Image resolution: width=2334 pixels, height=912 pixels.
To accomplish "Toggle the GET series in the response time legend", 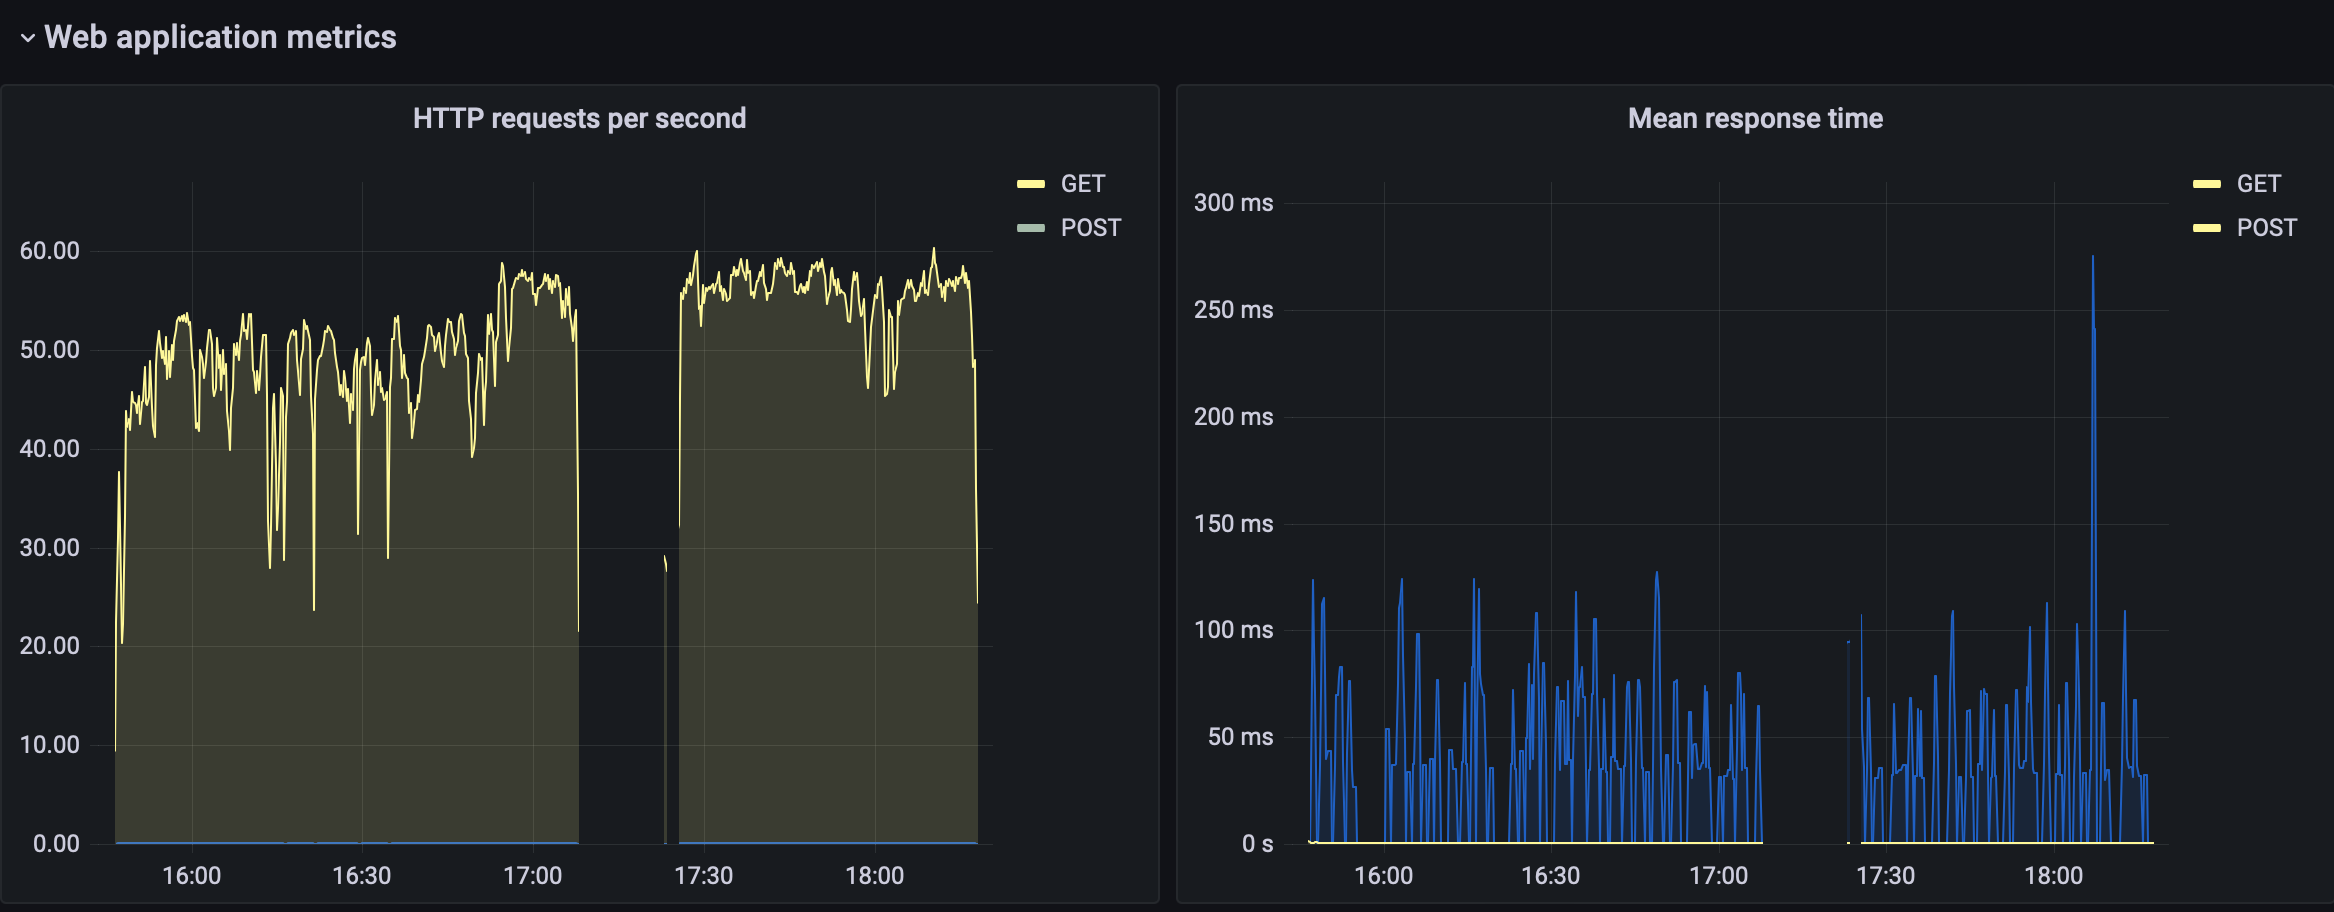I will tap(2259, 183).
